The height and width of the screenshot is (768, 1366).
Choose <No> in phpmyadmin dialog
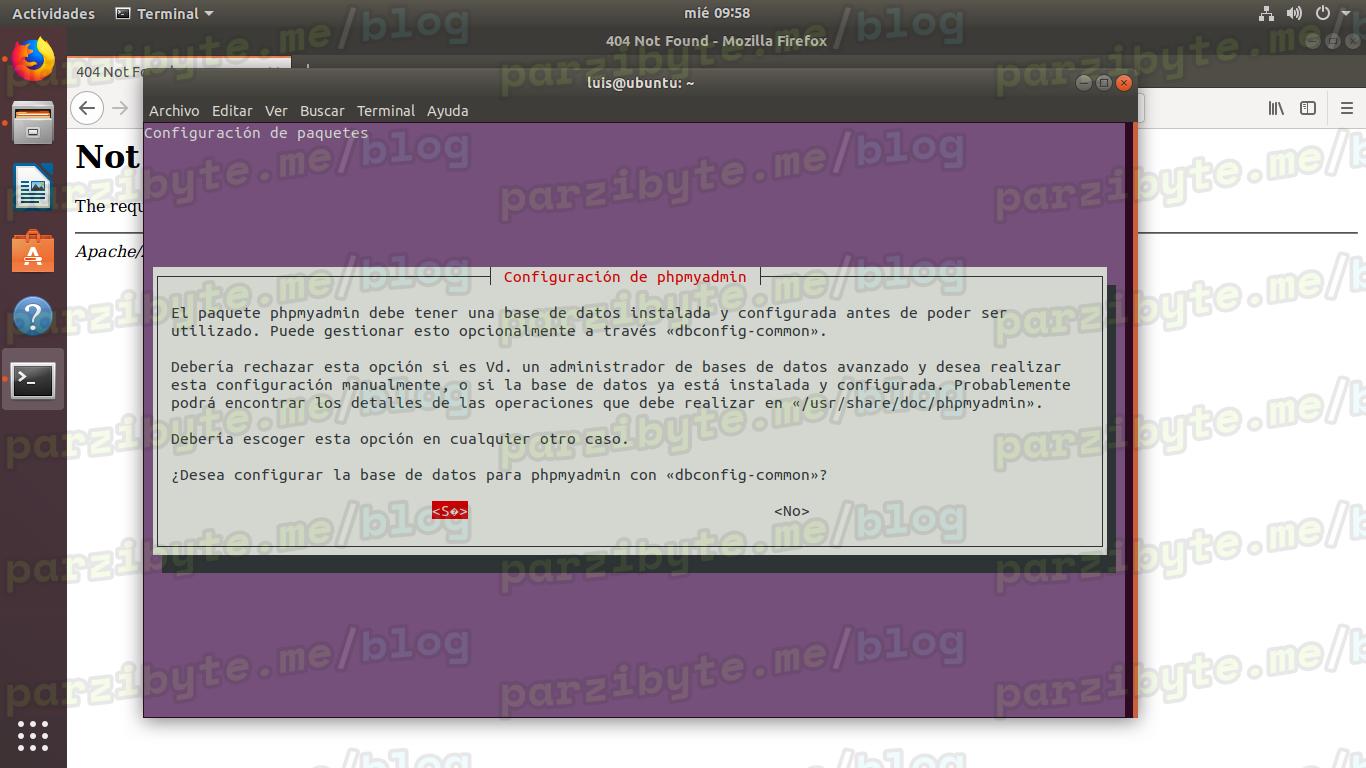click(x=791, y=511)
